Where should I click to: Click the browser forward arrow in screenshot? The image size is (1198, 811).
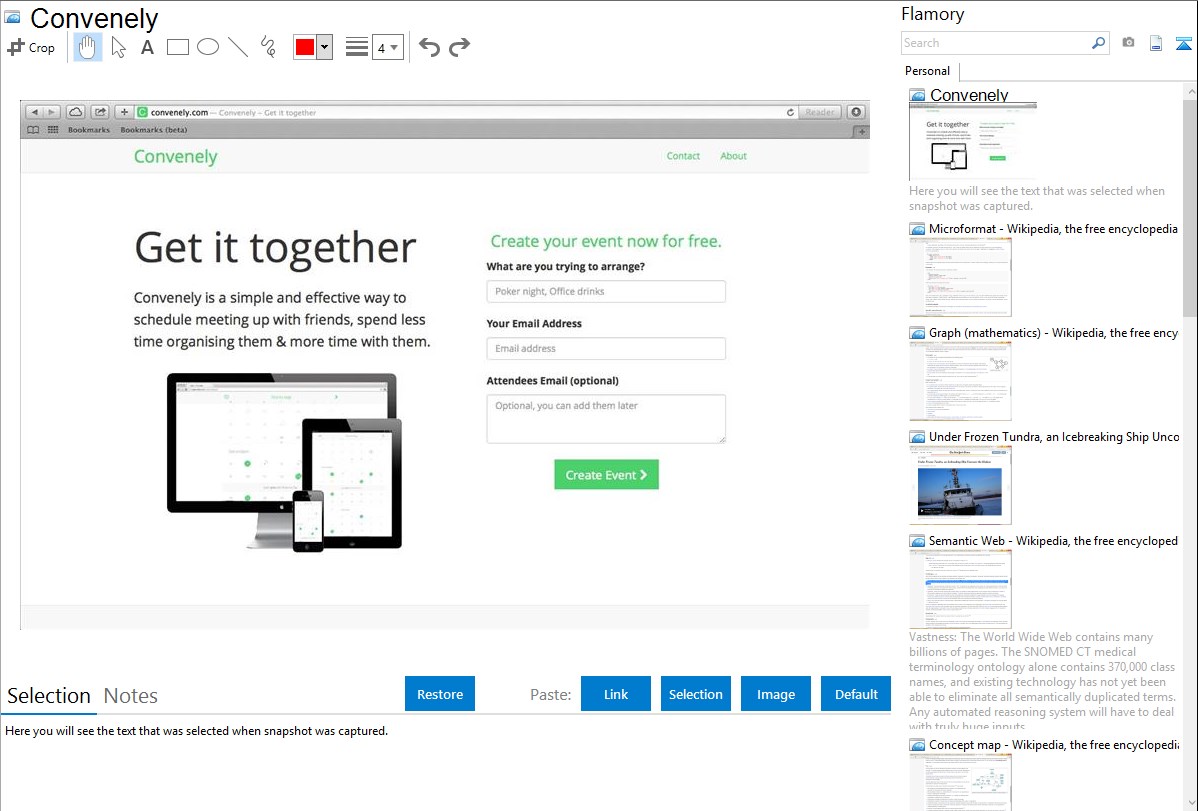tap(51, 112)
